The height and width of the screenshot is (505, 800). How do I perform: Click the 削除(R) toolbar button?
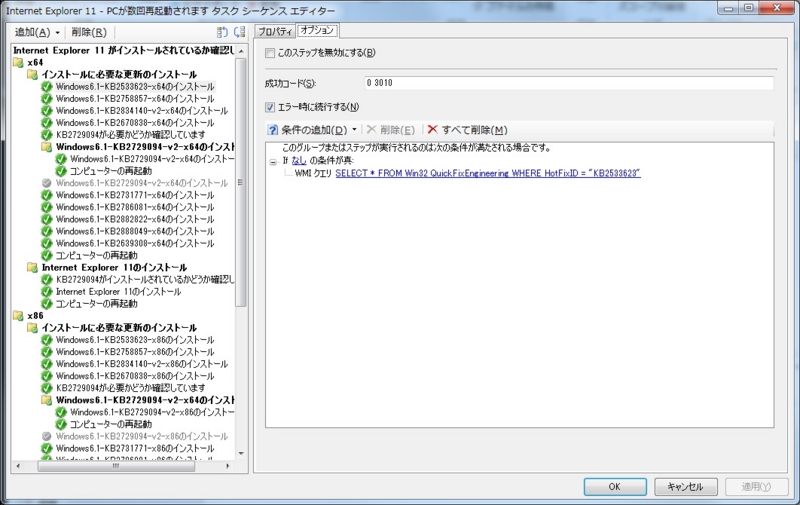pyautogui.click(x=89, y=33)
